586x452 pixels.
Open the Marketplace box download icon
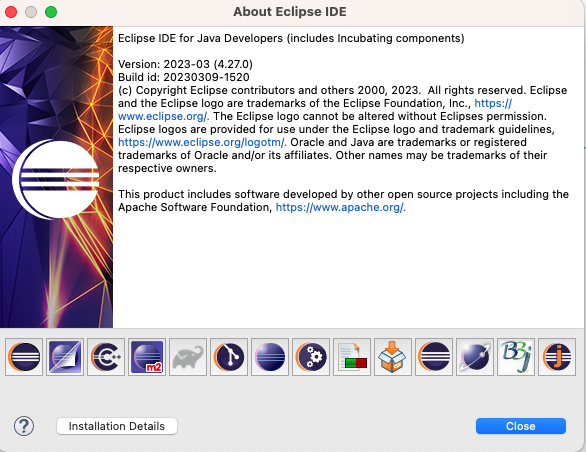pos(393,357)
